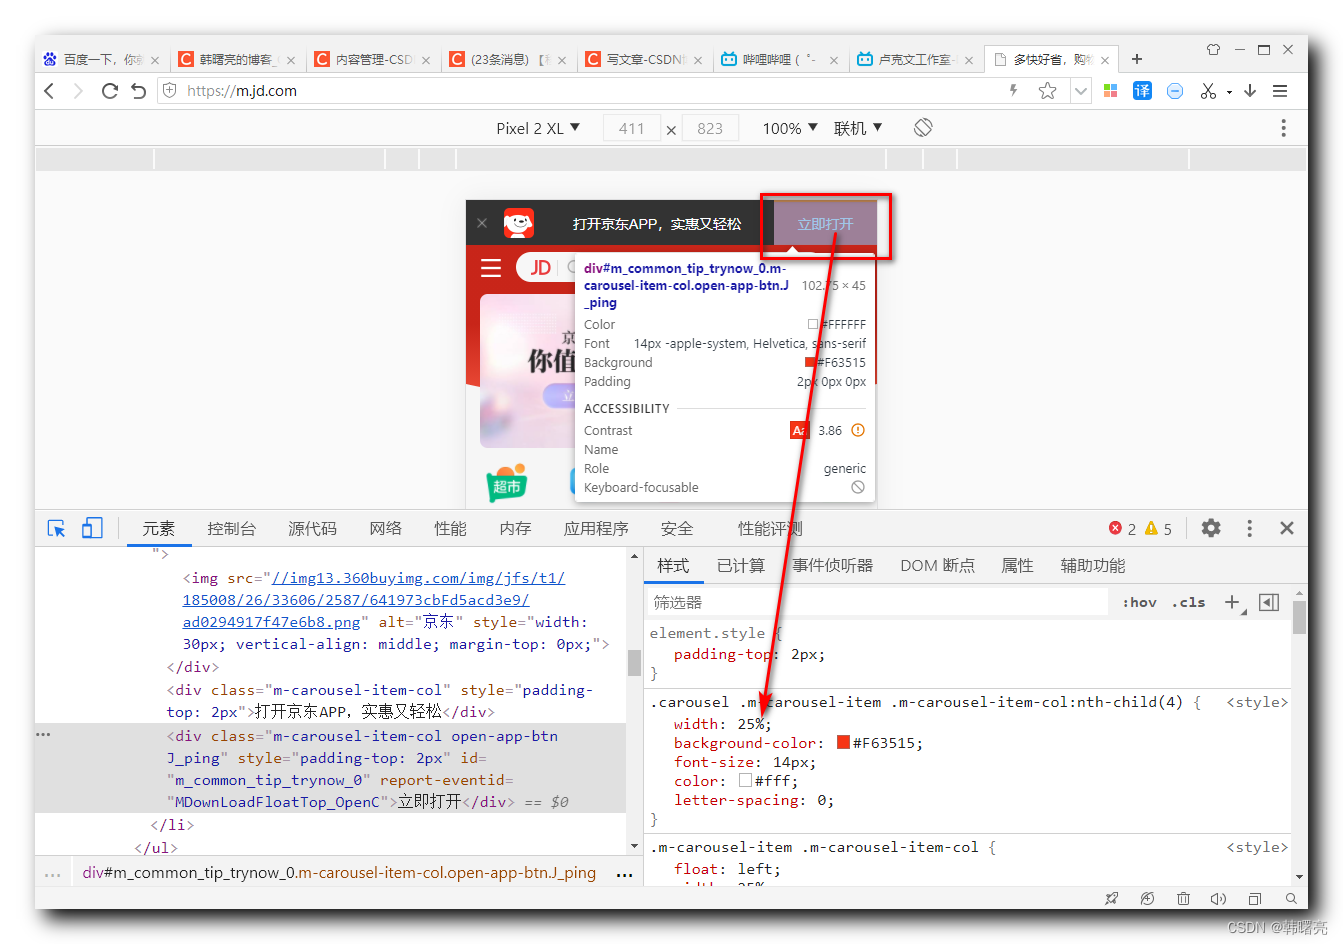Activate the DevTools element picker icon
1343x944 pixels.
coord(57,528)
